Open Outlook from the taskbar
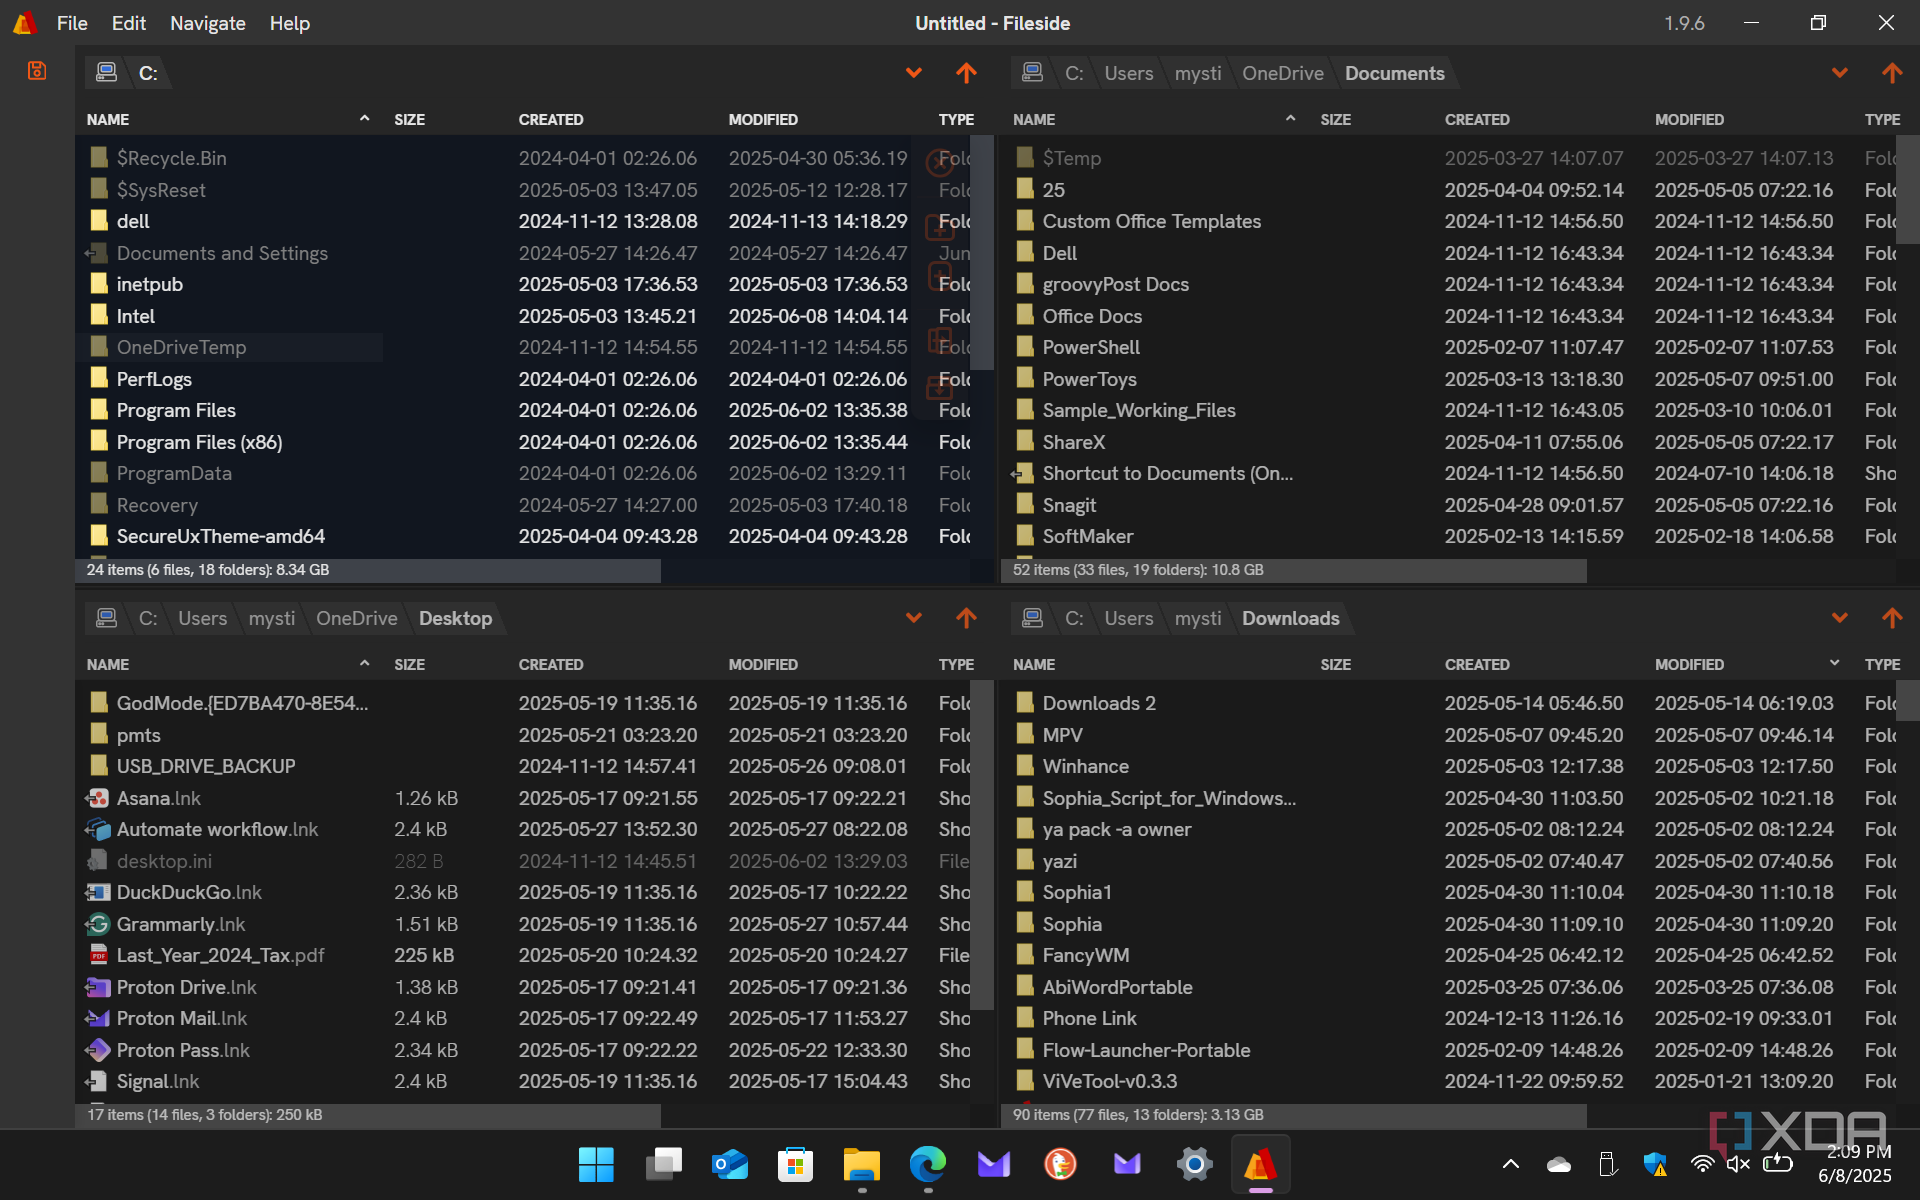Image resolution: width=1920 pixels, height=1200 pixels. pos(729,1164)
